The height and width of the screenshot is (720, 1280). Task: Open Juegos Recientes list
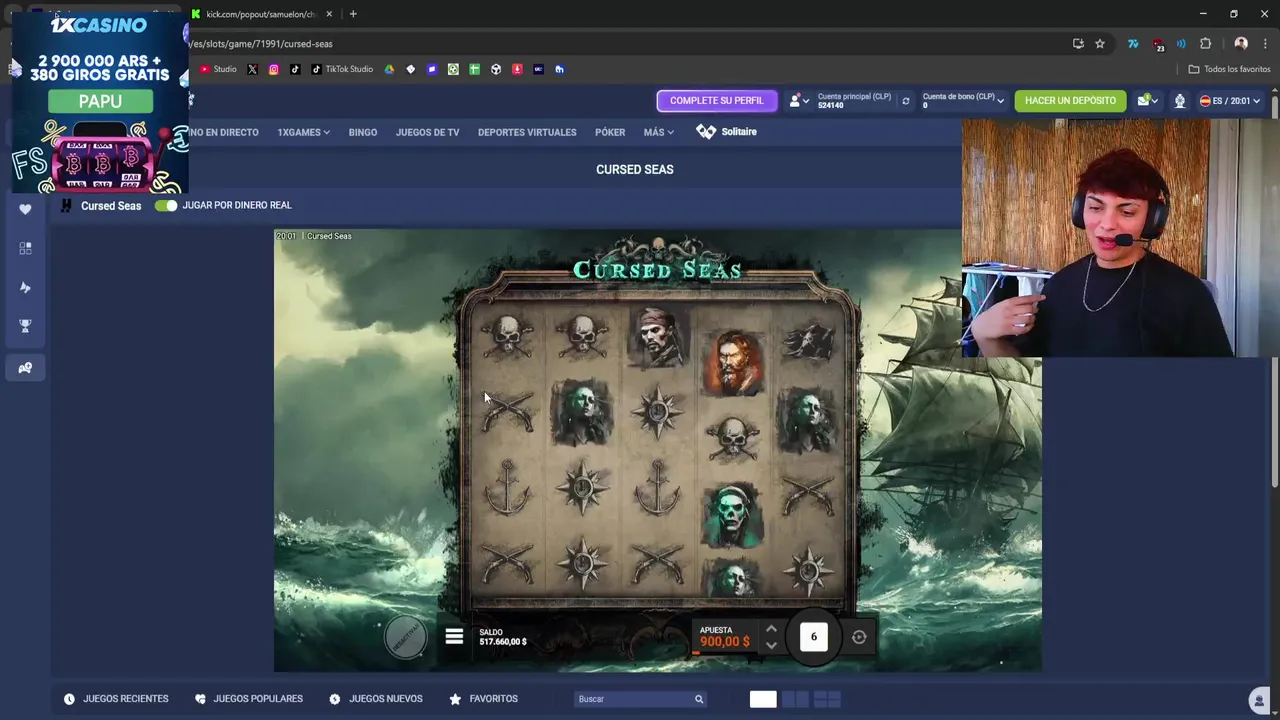tap(116, 699)
